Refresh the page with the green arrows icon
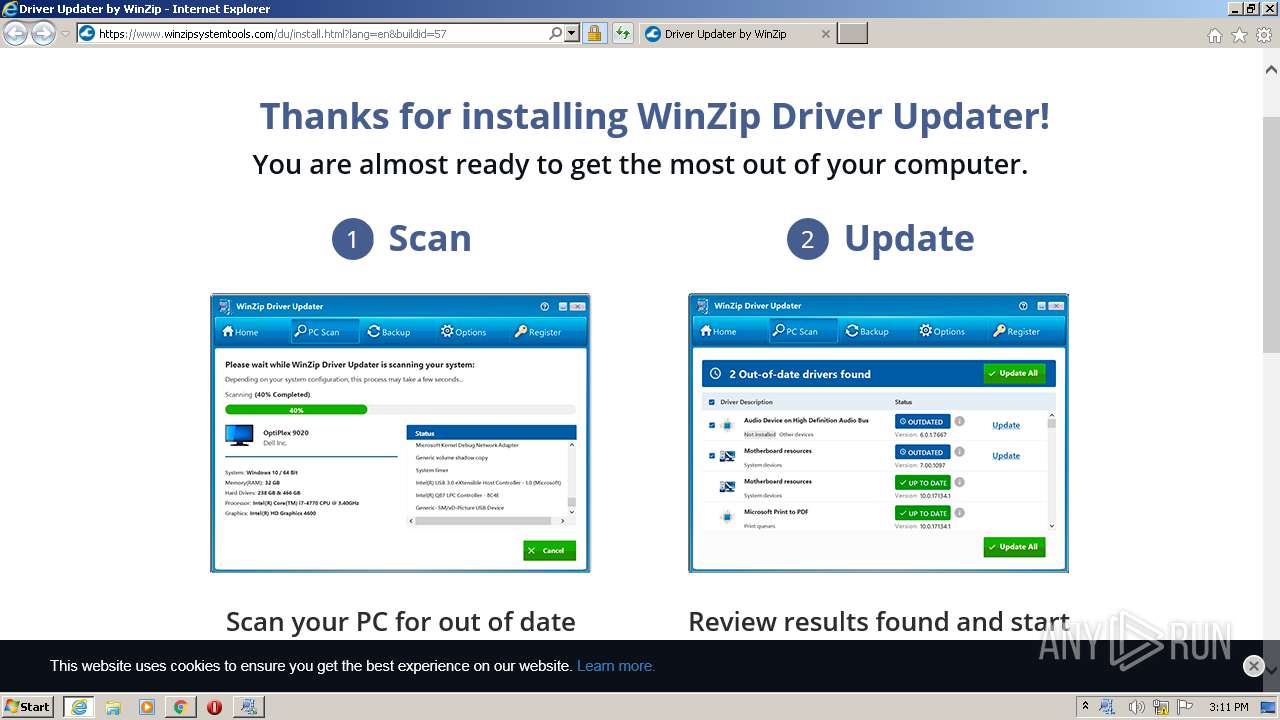Image resolution: width=1280 pixels, height=720 pixels. 622,33
